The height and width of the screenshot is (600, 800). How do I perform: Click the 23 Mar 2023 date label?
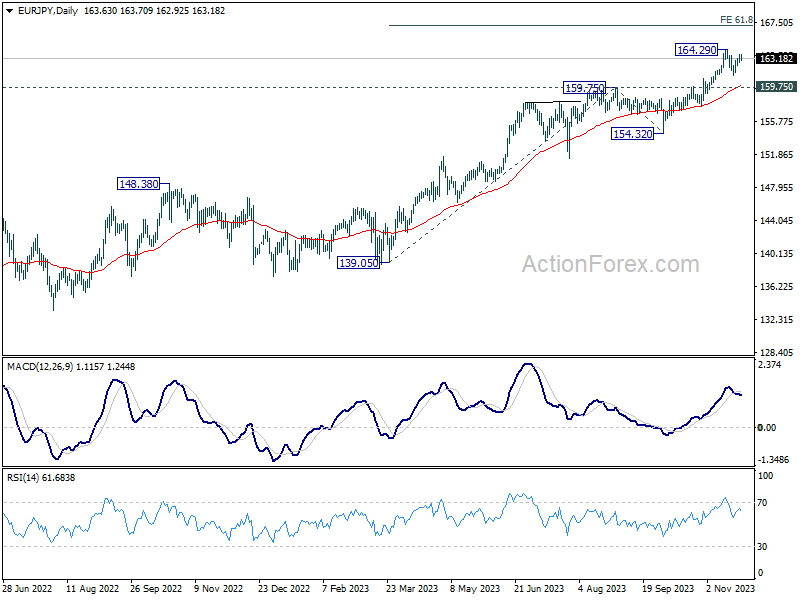coord(412,588)
